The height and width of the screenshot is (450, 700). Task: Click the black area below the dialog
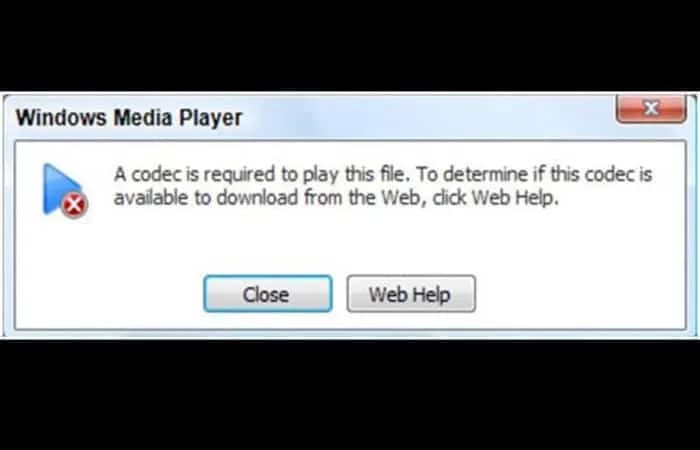click(x=350, y=395)
